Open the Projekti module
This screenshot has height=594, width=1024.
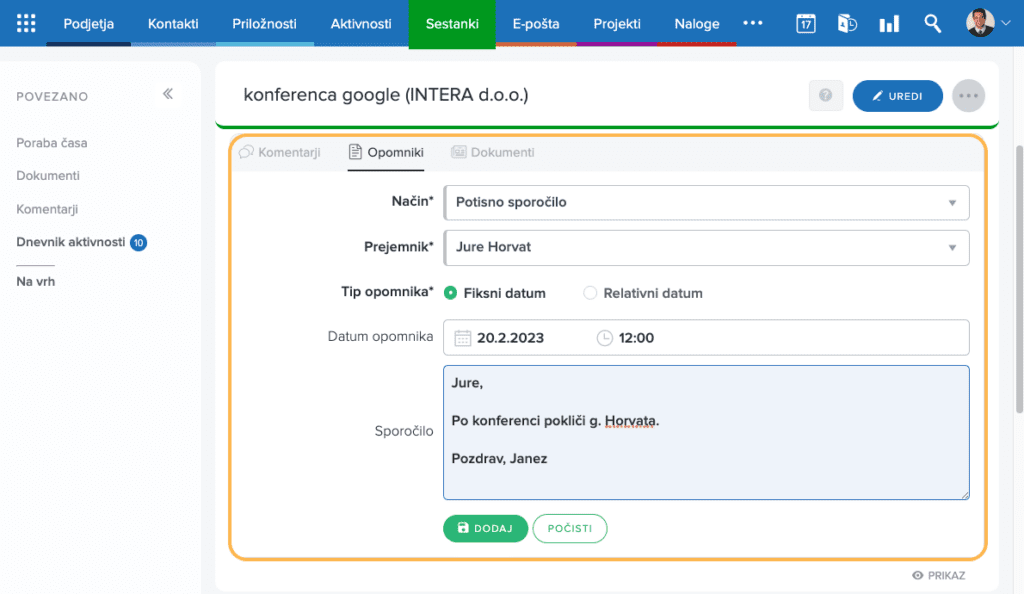[x=617, y=23]
